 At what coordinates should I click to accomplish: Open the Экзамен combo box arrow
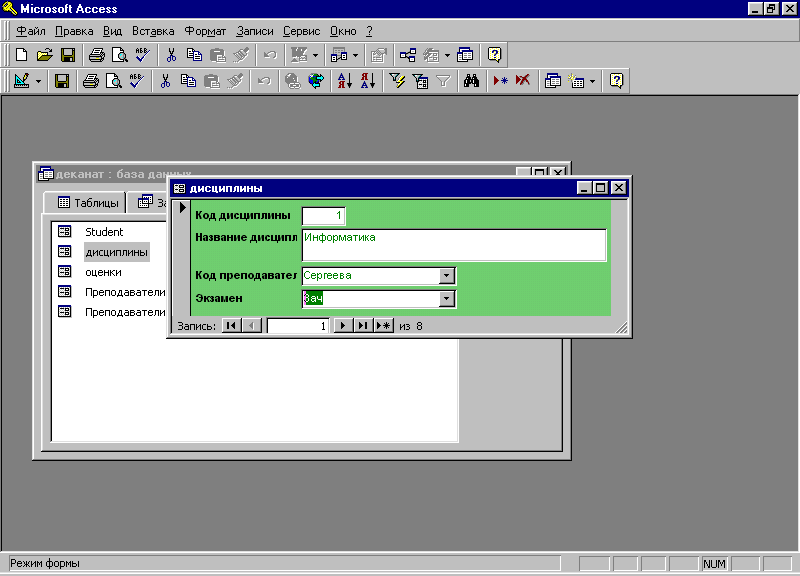pos(446,298)
